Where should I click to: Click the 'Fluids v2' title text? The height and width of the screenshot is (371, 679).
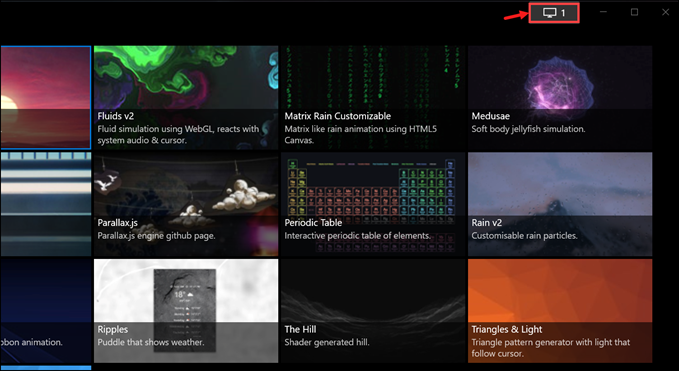[x=116, y=116]
